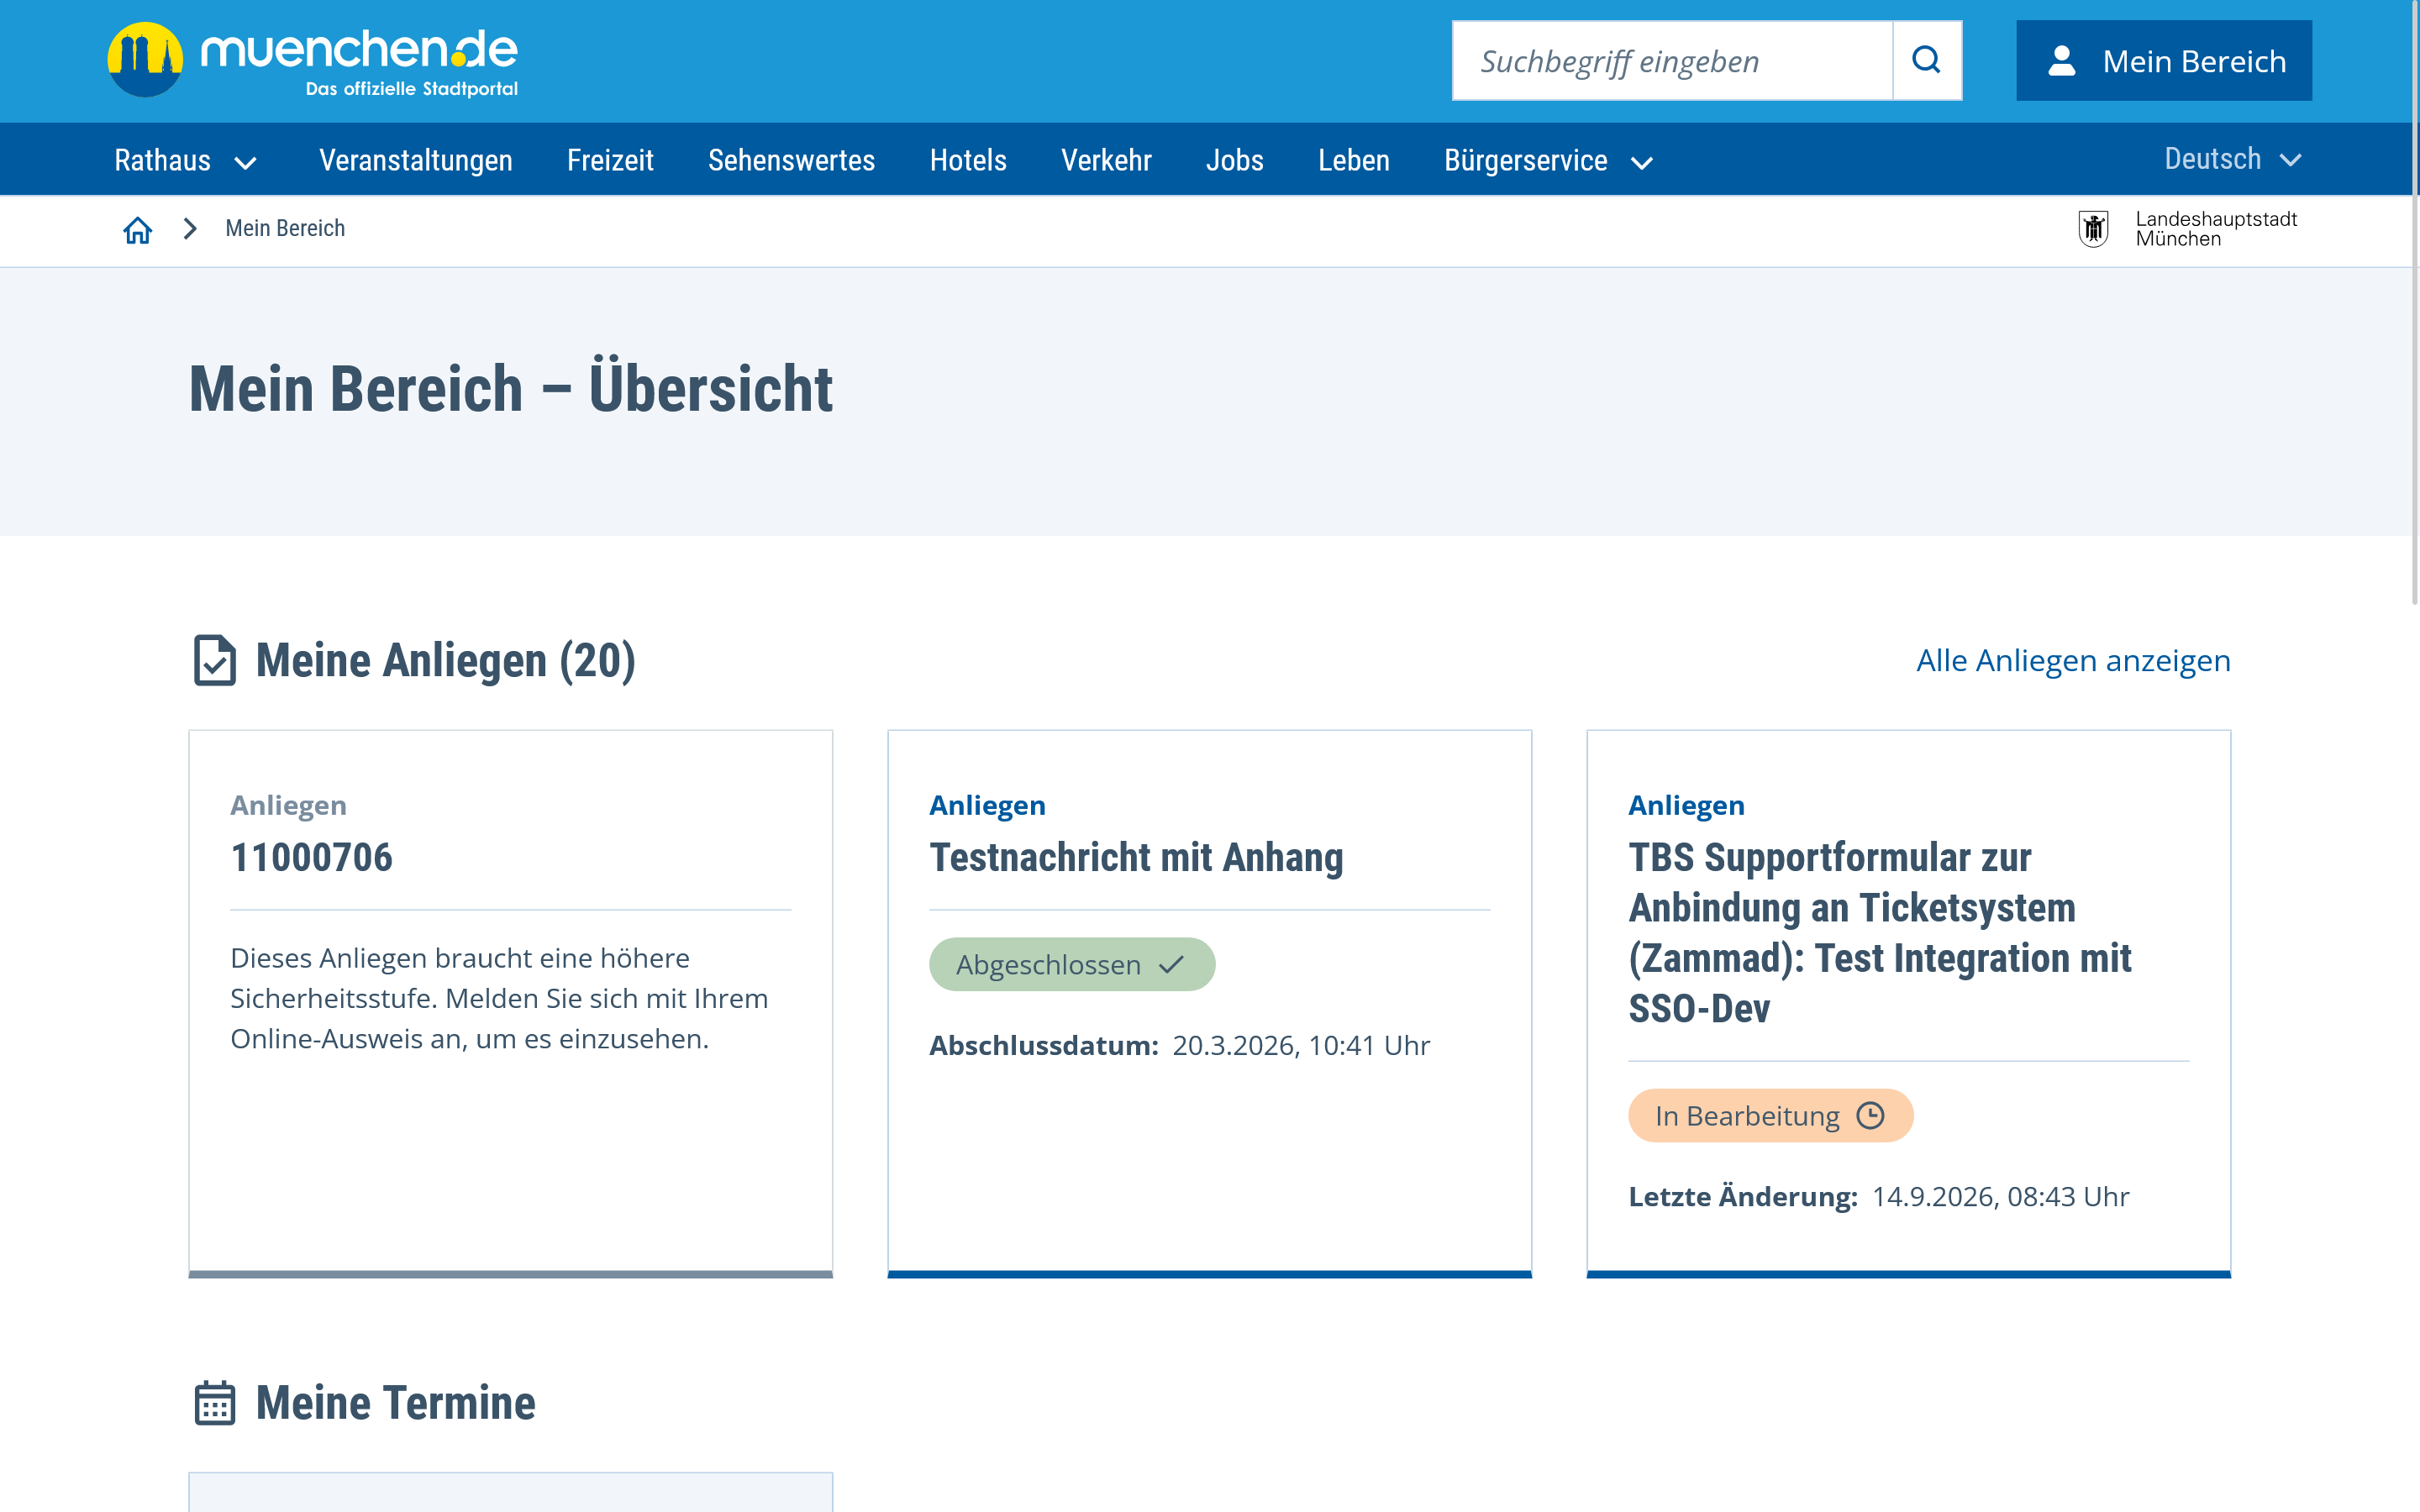Open the TBS Supportformular Anliegen card
Screen dimensions: 2420x1512
(1908, 1004)
